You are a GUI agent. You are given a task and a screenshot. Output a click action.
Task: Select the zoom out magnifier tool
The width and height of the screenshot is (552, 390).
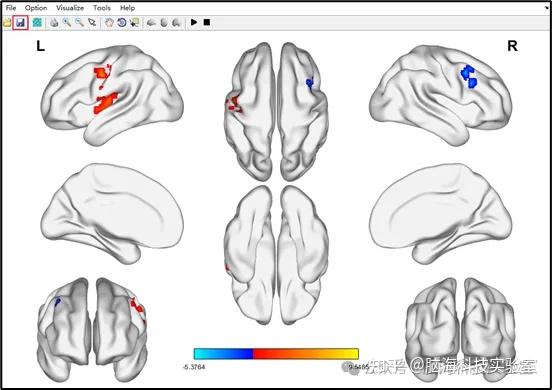(79, 23)
